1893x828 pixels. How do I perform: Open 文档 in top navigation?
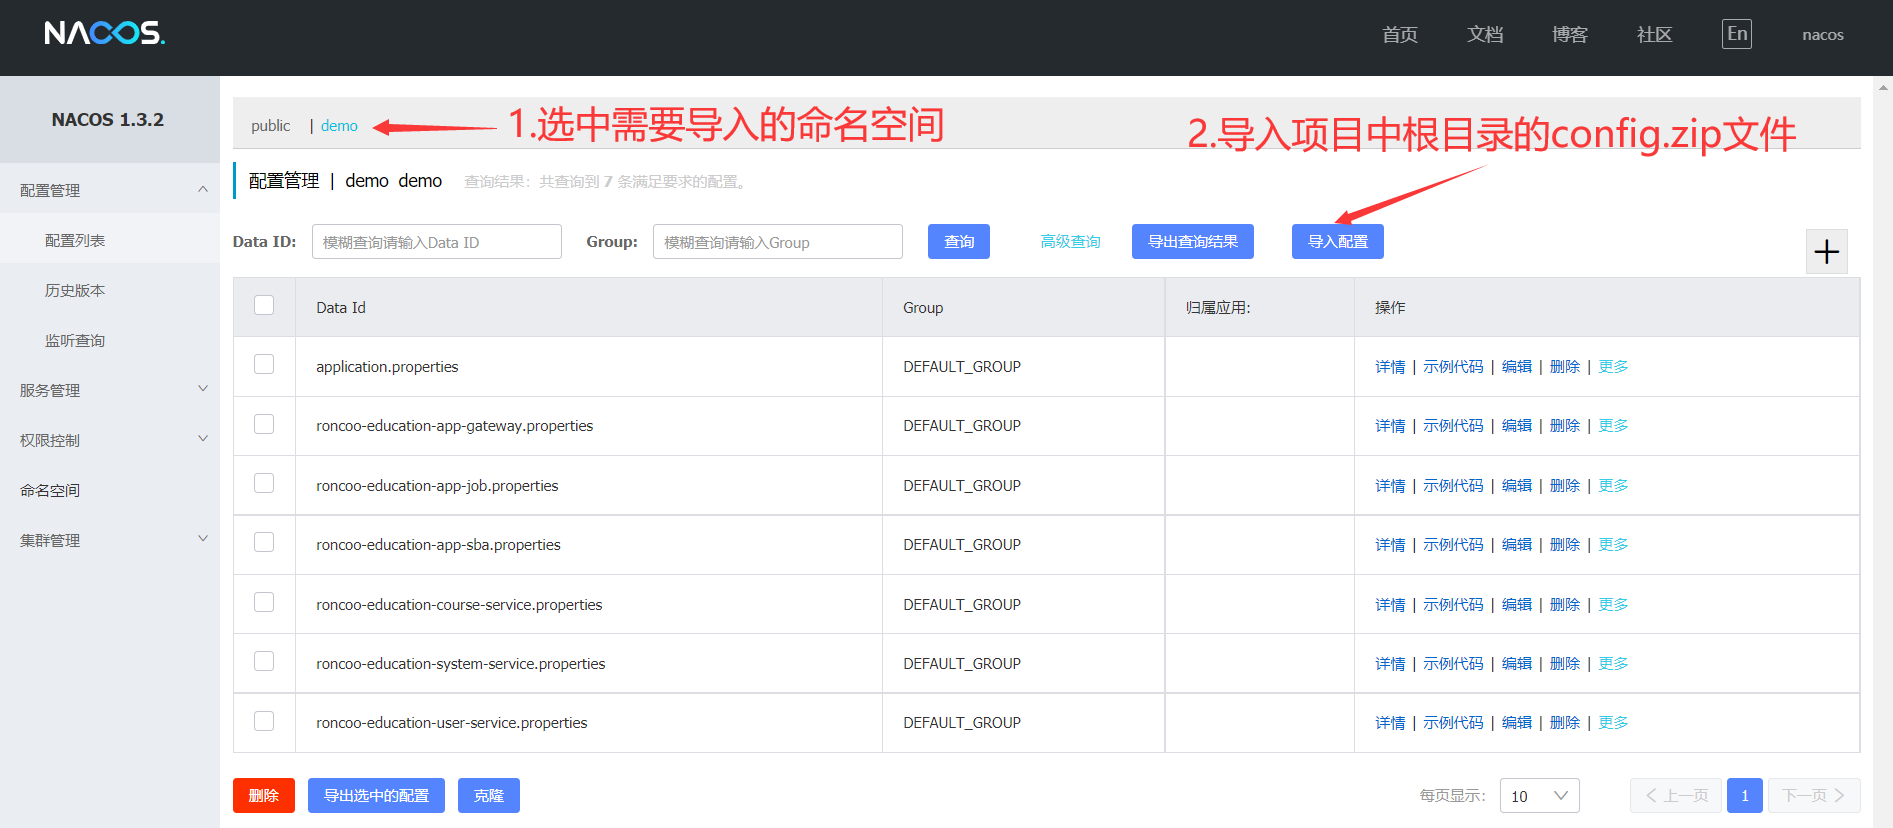[1485, 35]
